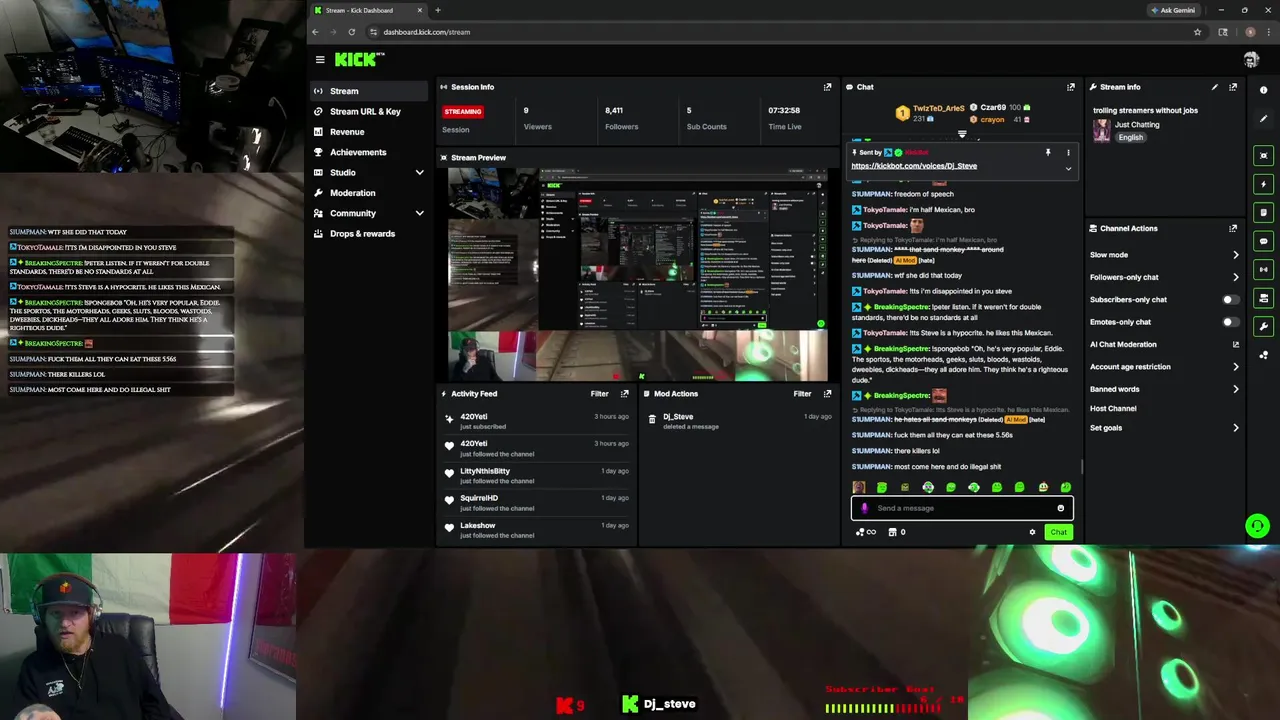1280x720 pixels.
Task: Pop out the Mod Actions panel
Action: coord(828,394)
